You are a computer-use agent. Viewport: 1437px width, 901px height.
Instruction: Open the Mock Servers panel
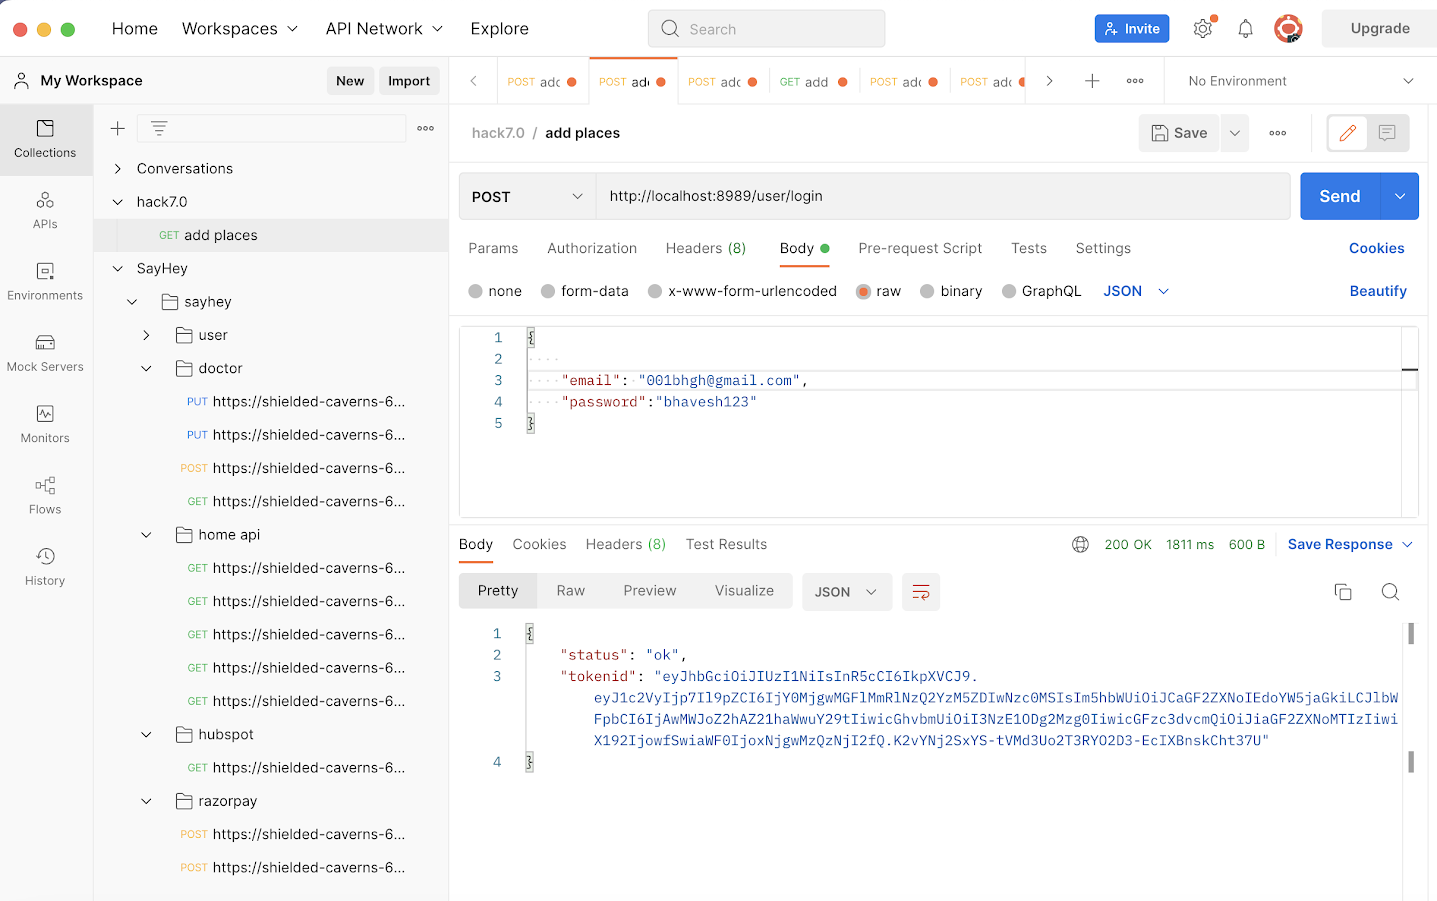click(x=45, y=353)
